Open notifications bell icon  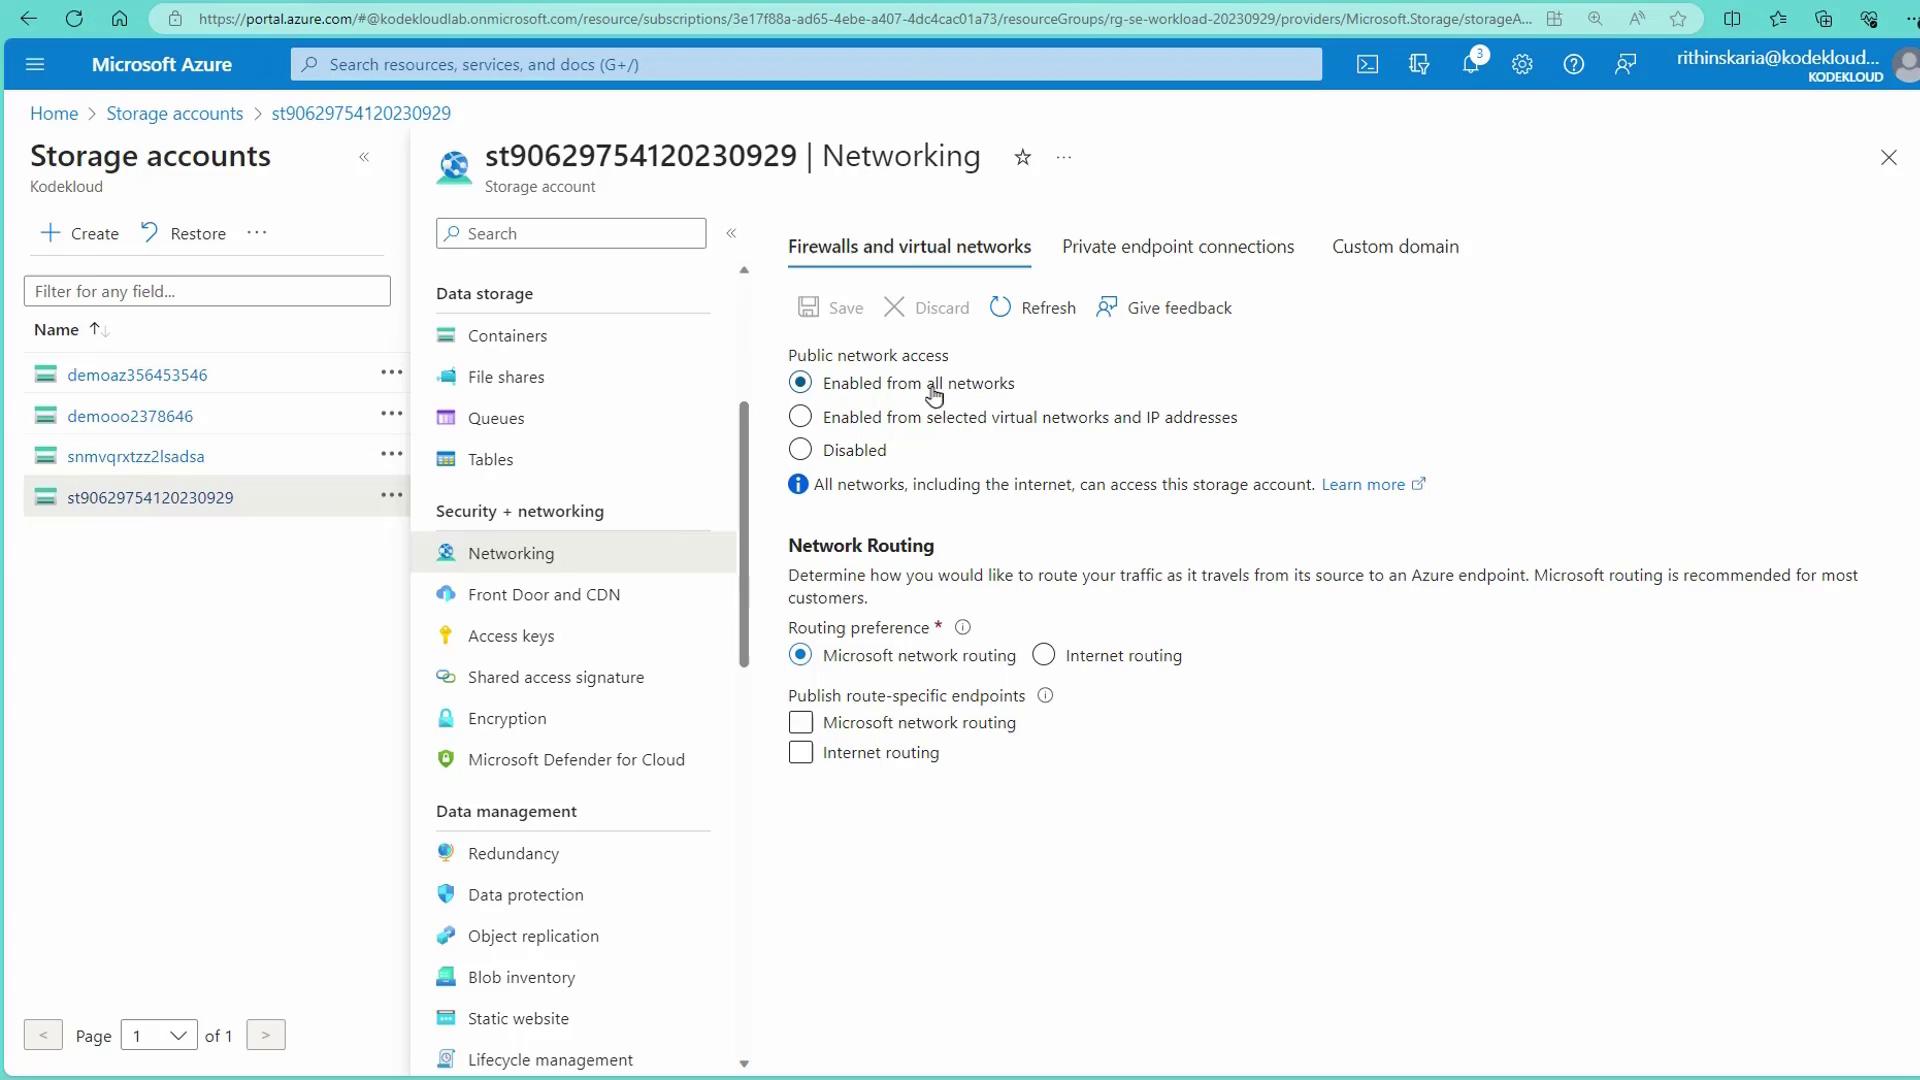click(x=1470, y=65)
